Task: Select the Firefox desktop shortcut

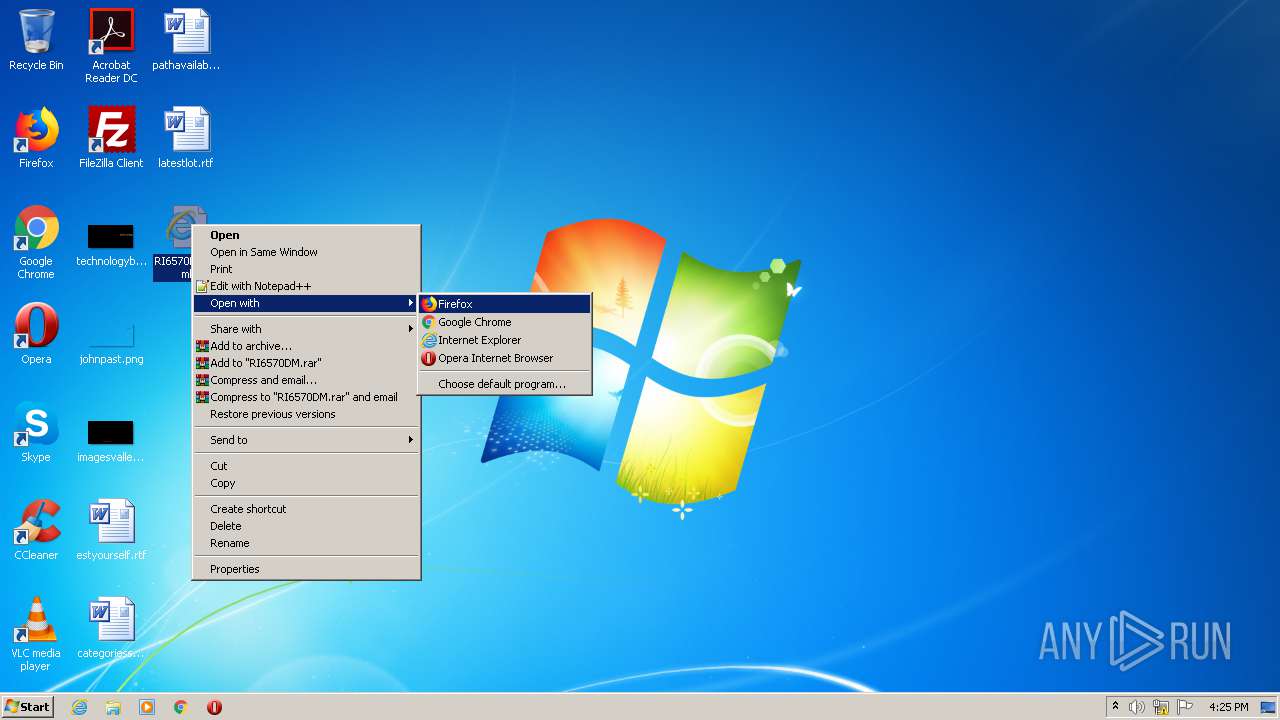Action: pos(36,138)
